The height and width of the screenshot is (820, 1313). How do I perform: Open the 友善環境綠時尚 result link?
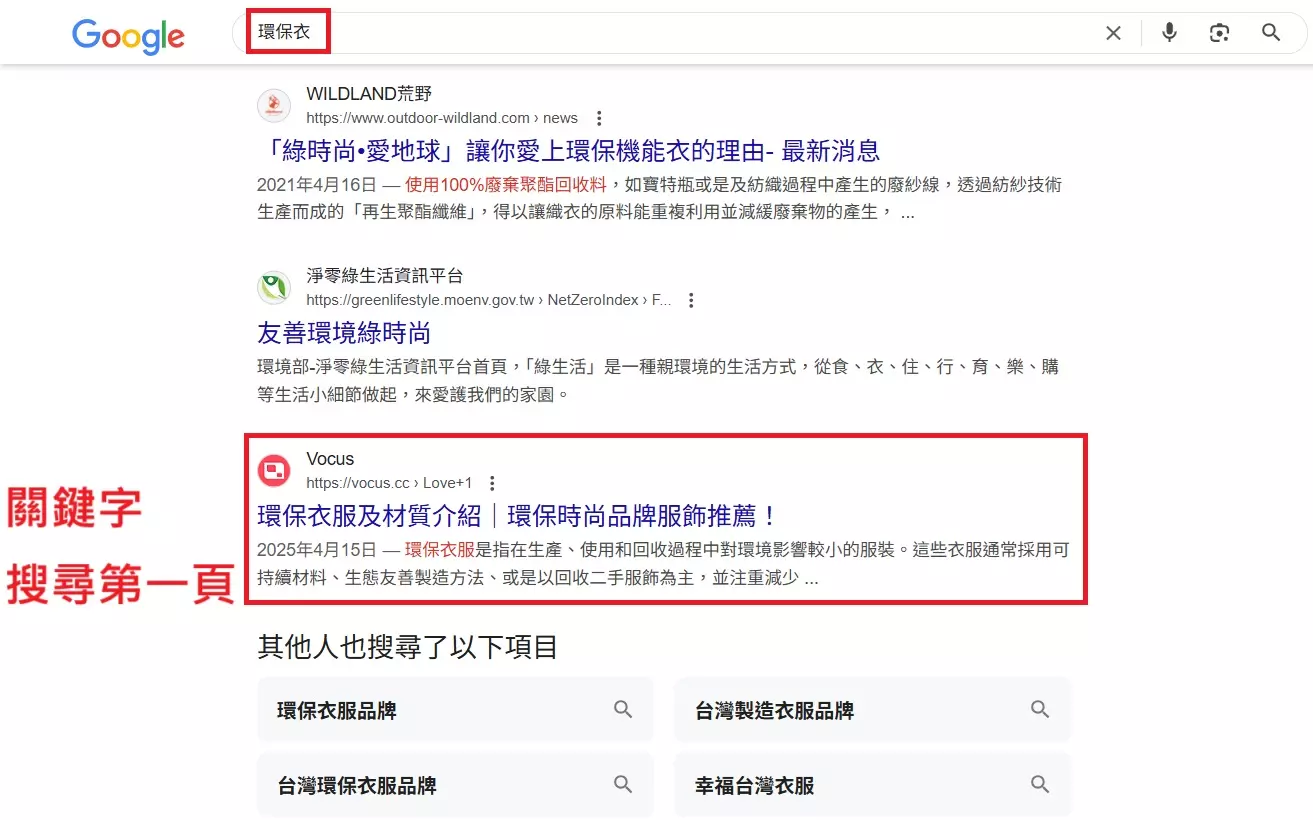(344, 332)
